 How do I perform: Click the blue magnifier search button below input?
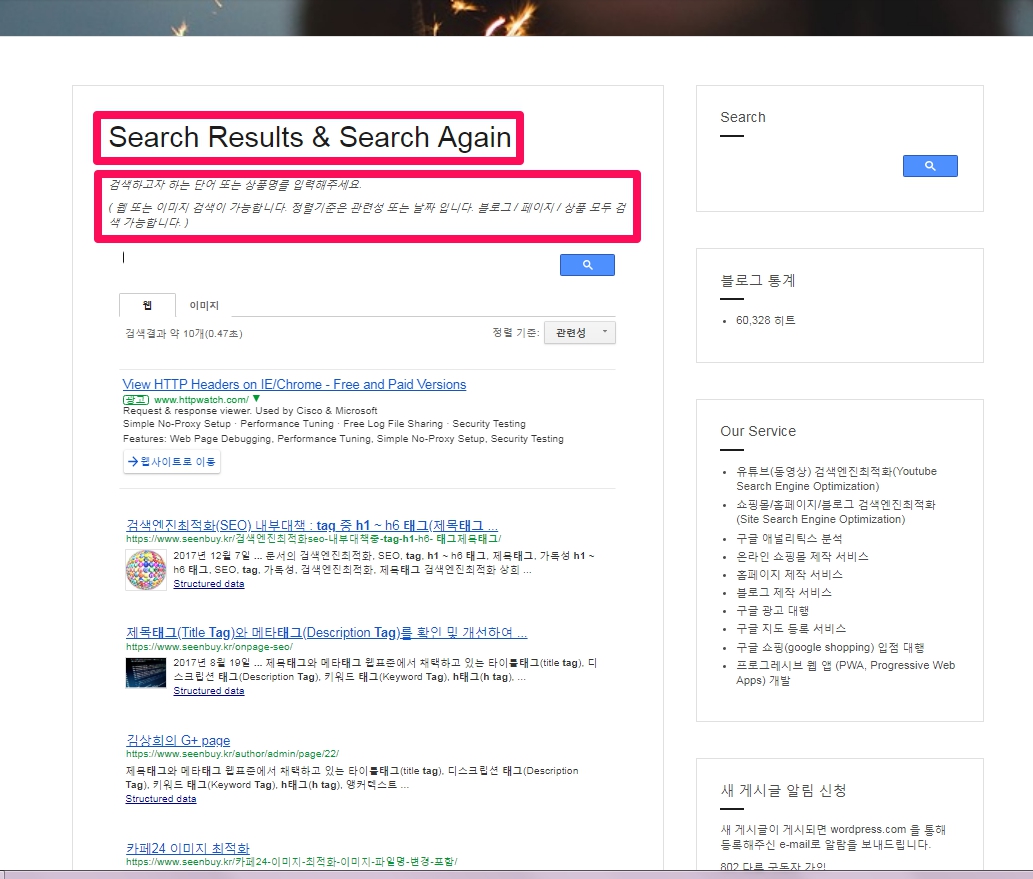click(x=587, y=264)
